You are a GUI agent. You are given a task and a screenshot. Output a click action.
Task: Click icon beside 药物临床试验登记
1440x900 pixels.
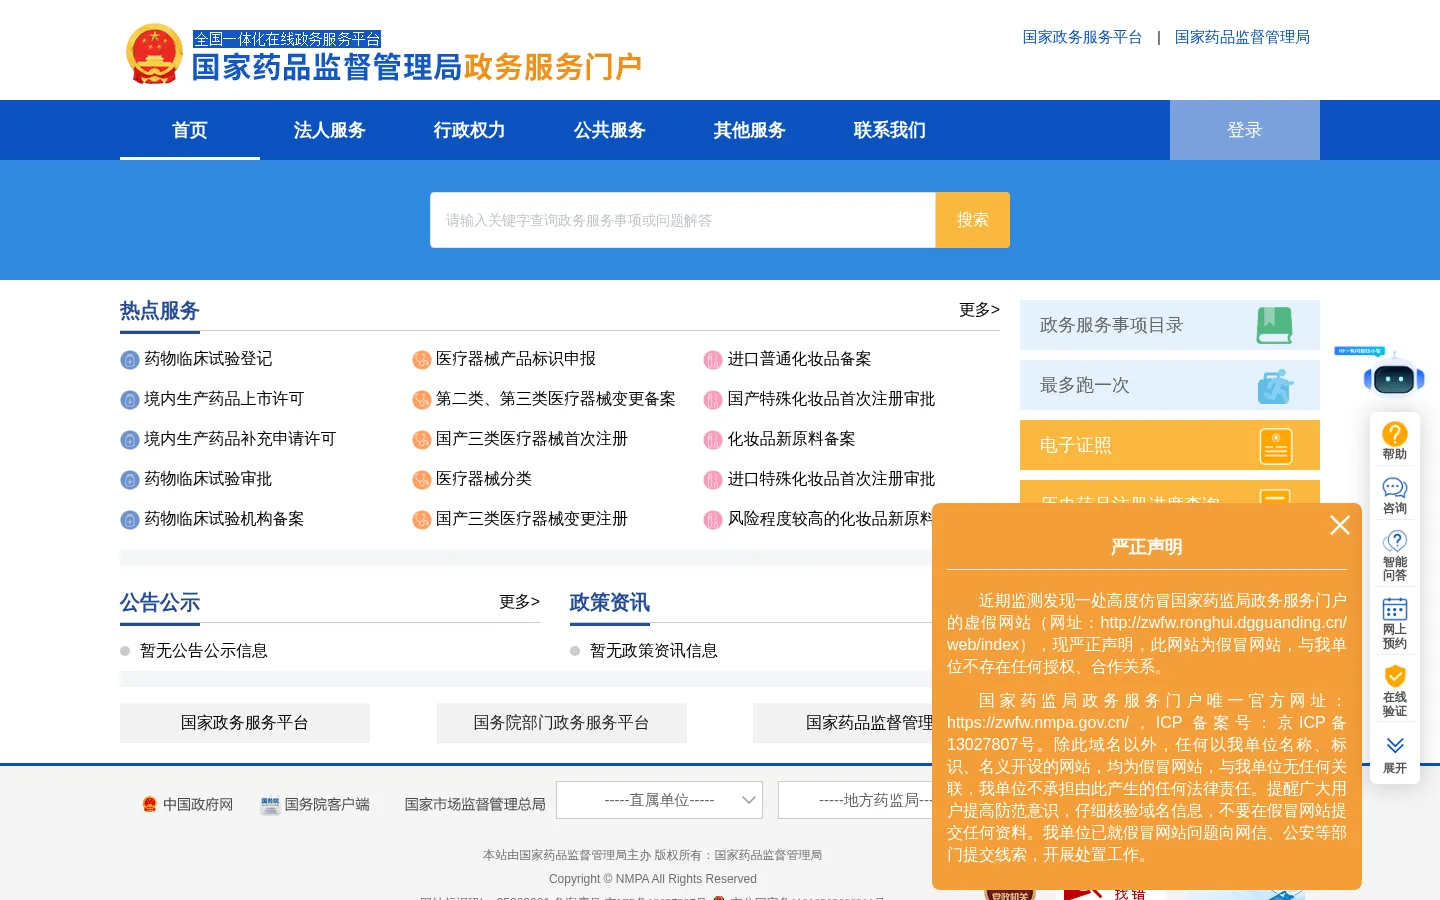tap(130, 360)
